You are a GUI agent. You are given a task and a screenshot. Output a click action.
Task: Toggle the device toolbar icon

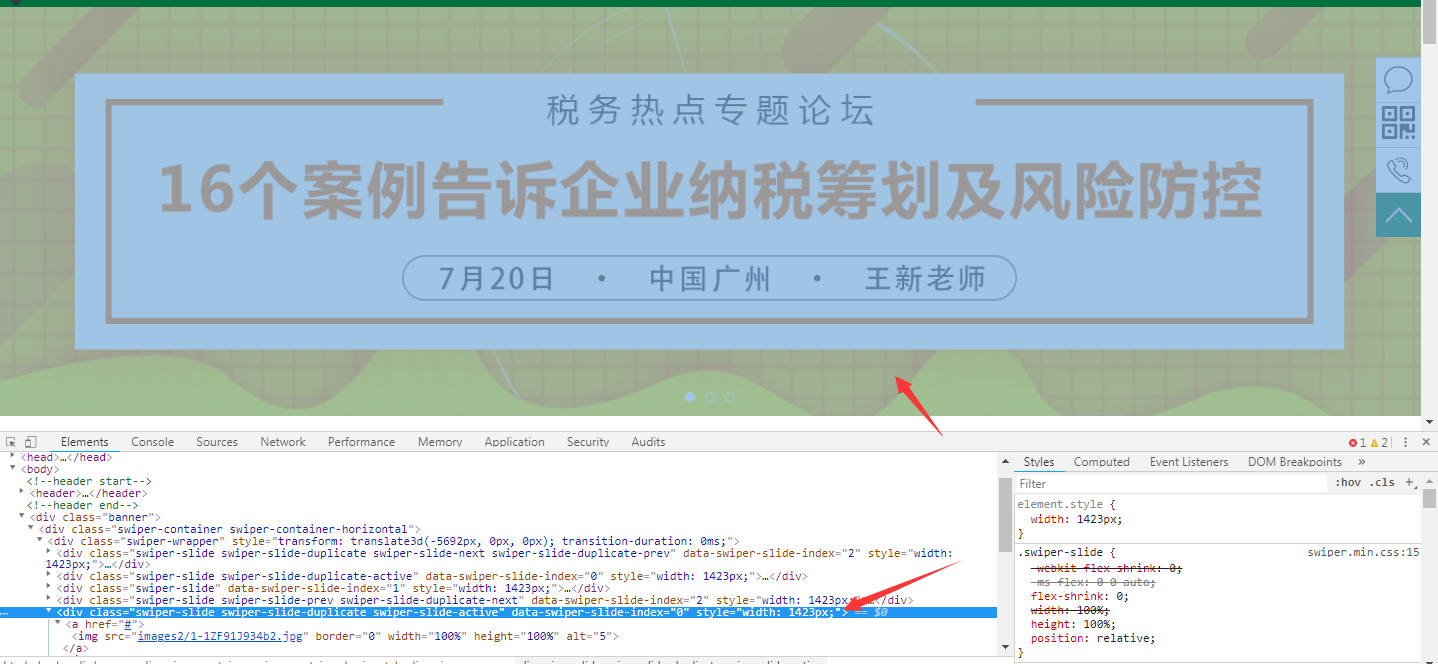click(x=31, y=441)
